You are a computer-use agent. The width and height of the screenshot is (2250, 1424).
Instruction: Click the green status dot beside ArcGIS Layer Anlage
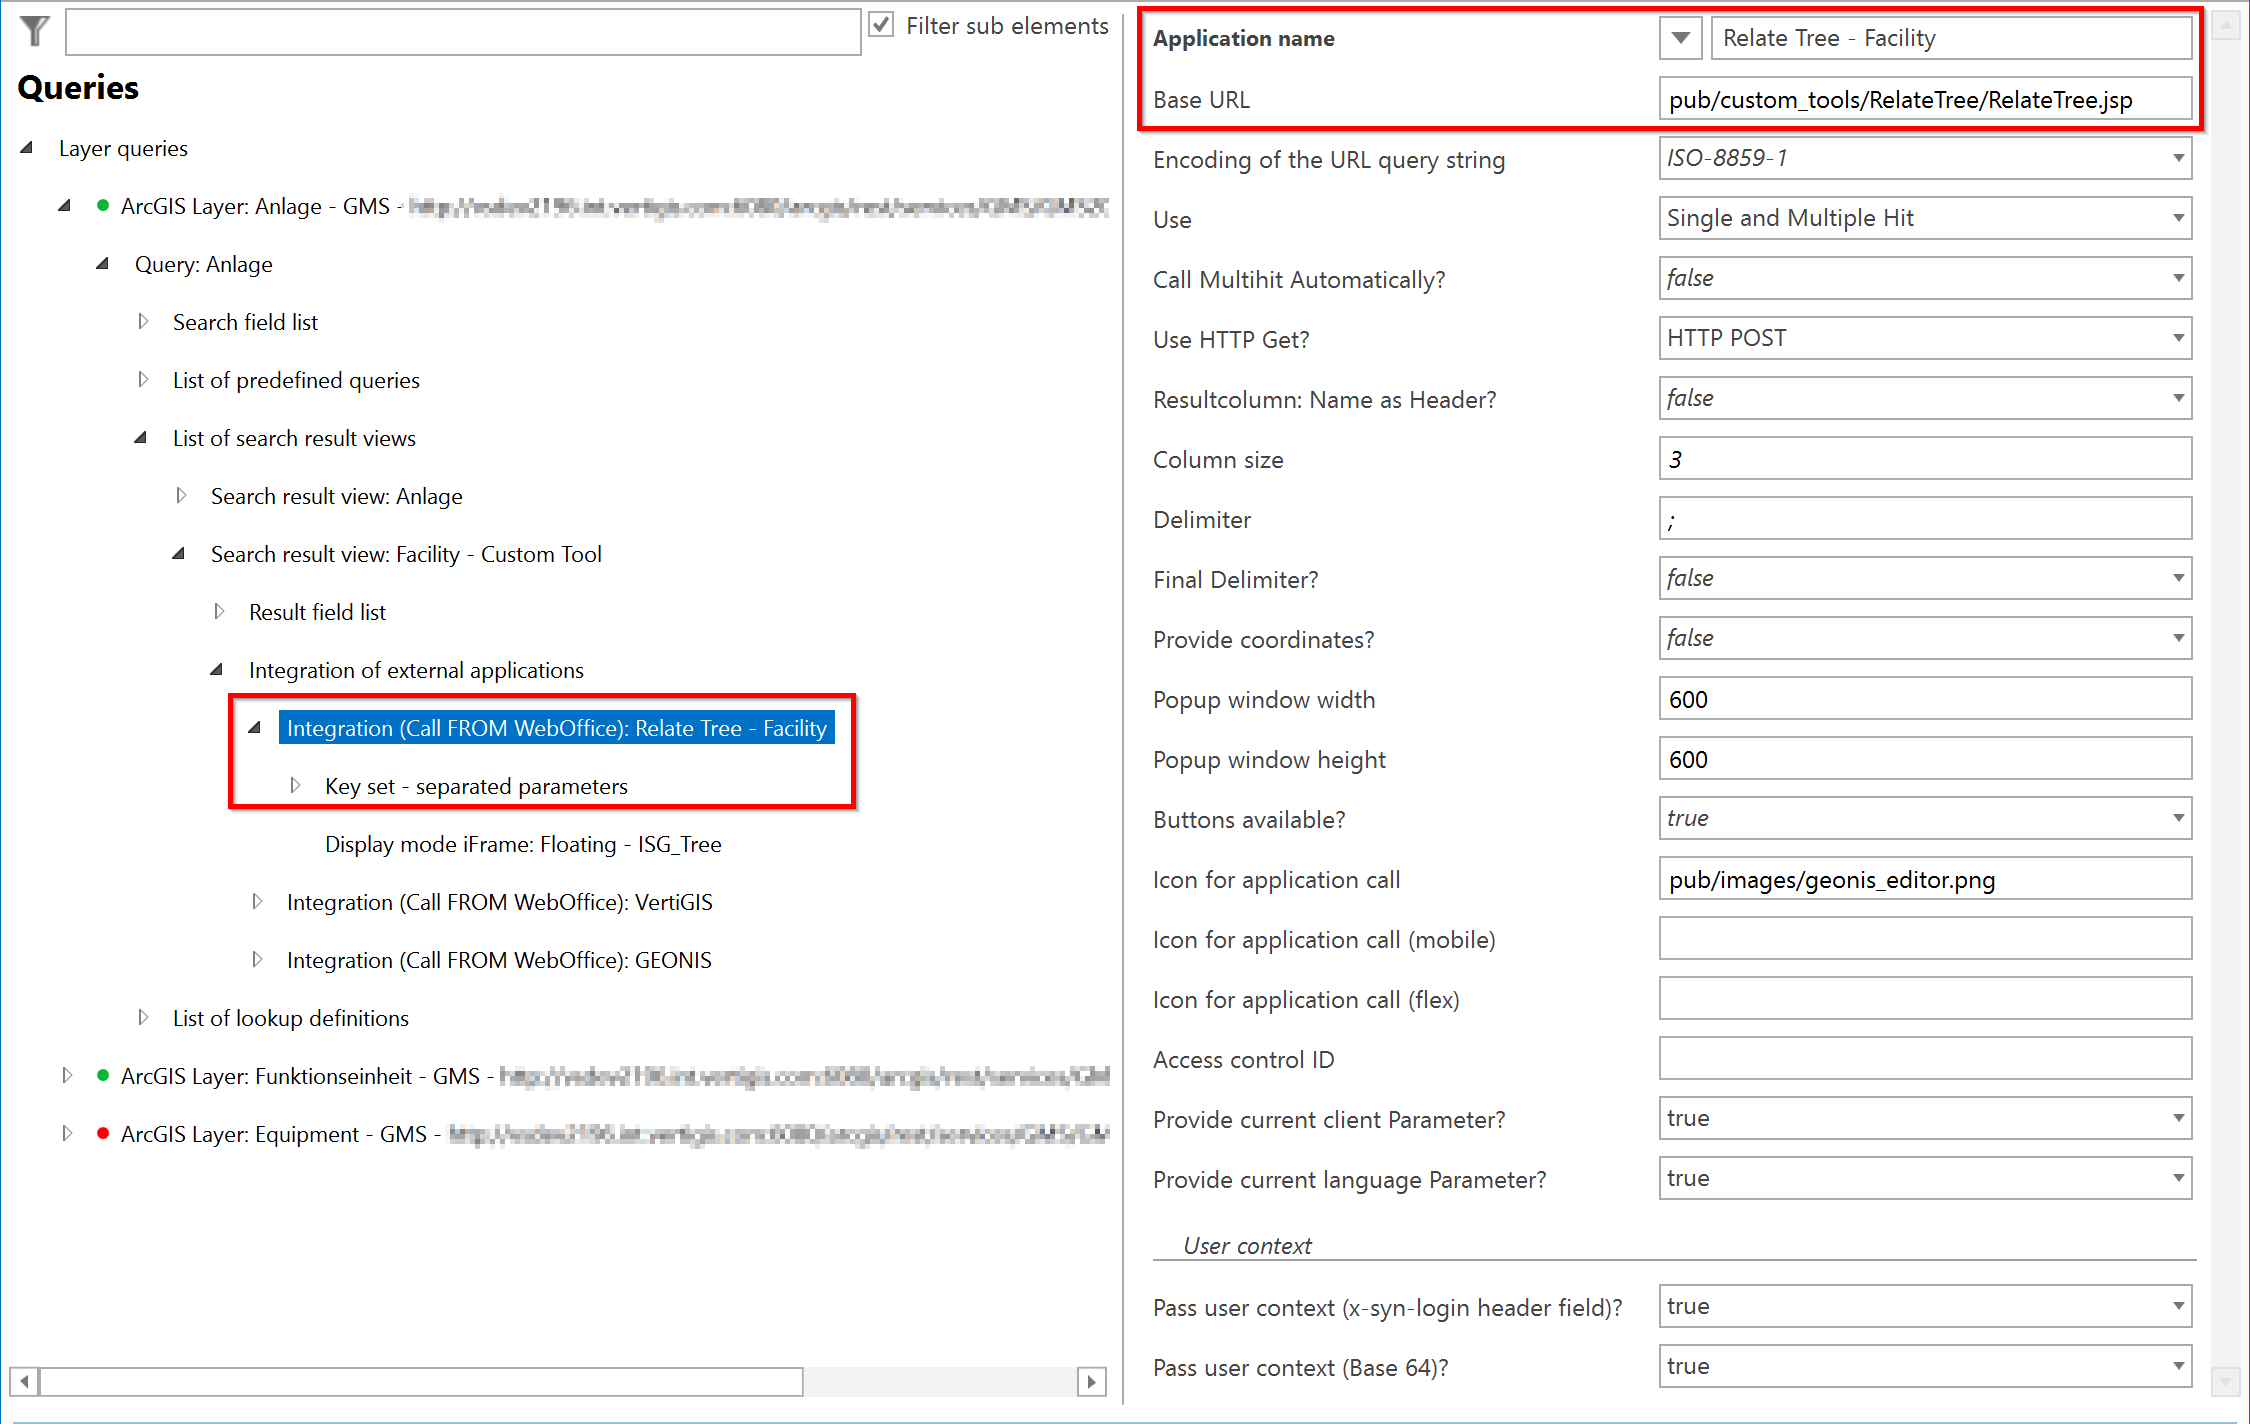[103, 206]
